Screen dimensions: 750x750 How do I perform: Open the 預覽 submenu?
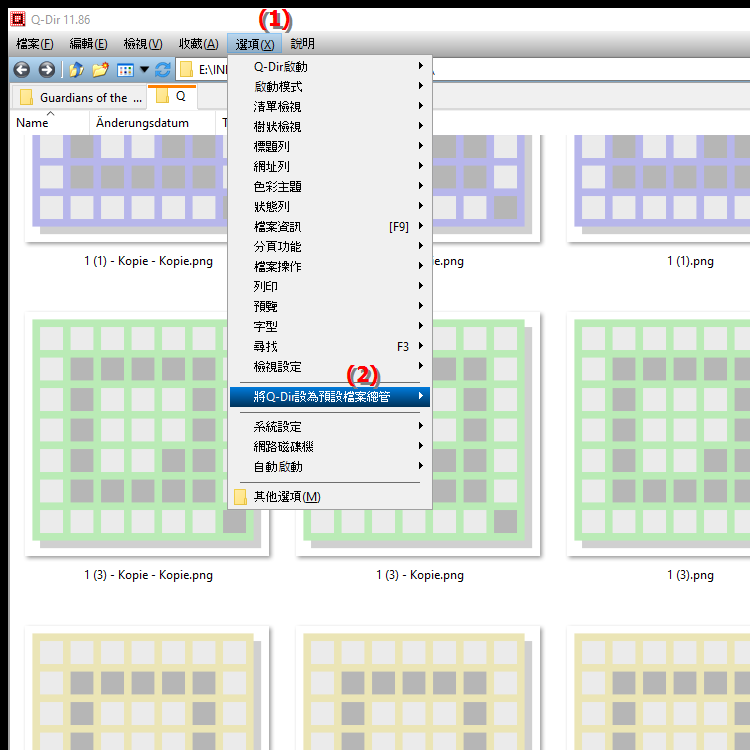pos(330,307)
